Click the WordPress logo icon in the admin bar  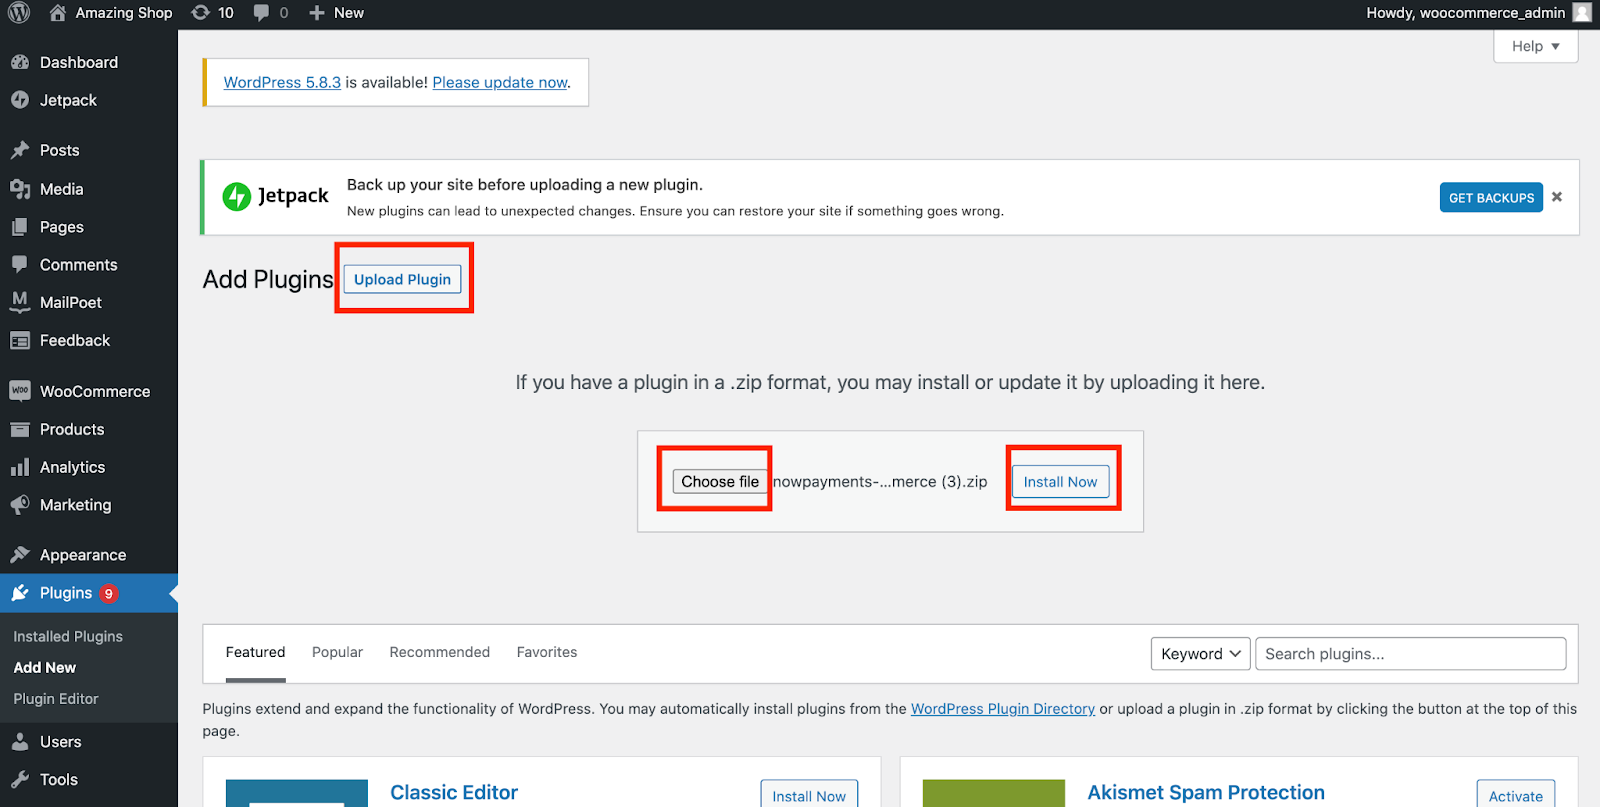click(x=19, y=12)
